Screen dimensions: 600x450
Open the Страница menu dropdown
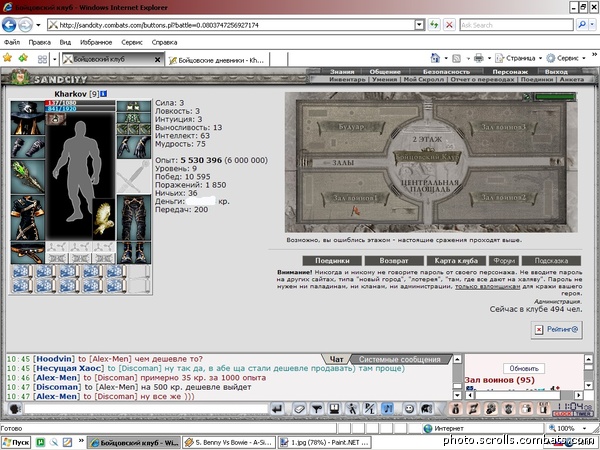click(x=518, y=58)
